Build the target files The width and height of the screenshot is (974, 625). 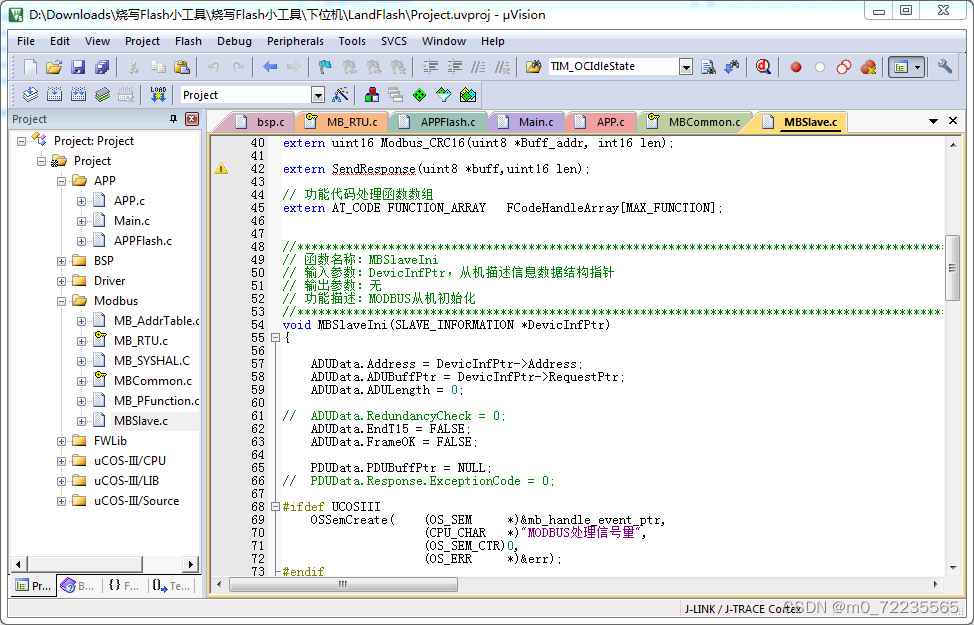point(54,94)
